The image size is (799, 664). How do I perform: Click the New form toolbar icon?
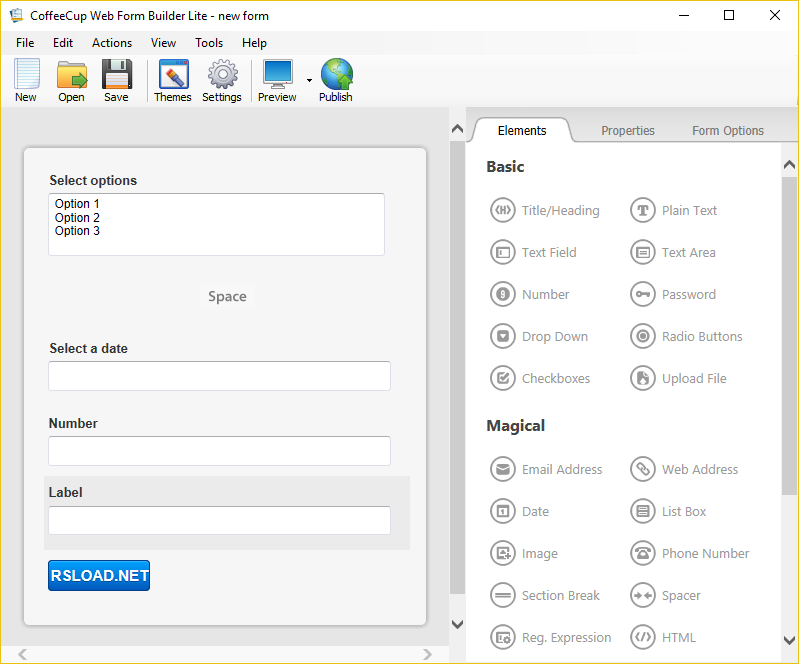(x=26, y=80)
